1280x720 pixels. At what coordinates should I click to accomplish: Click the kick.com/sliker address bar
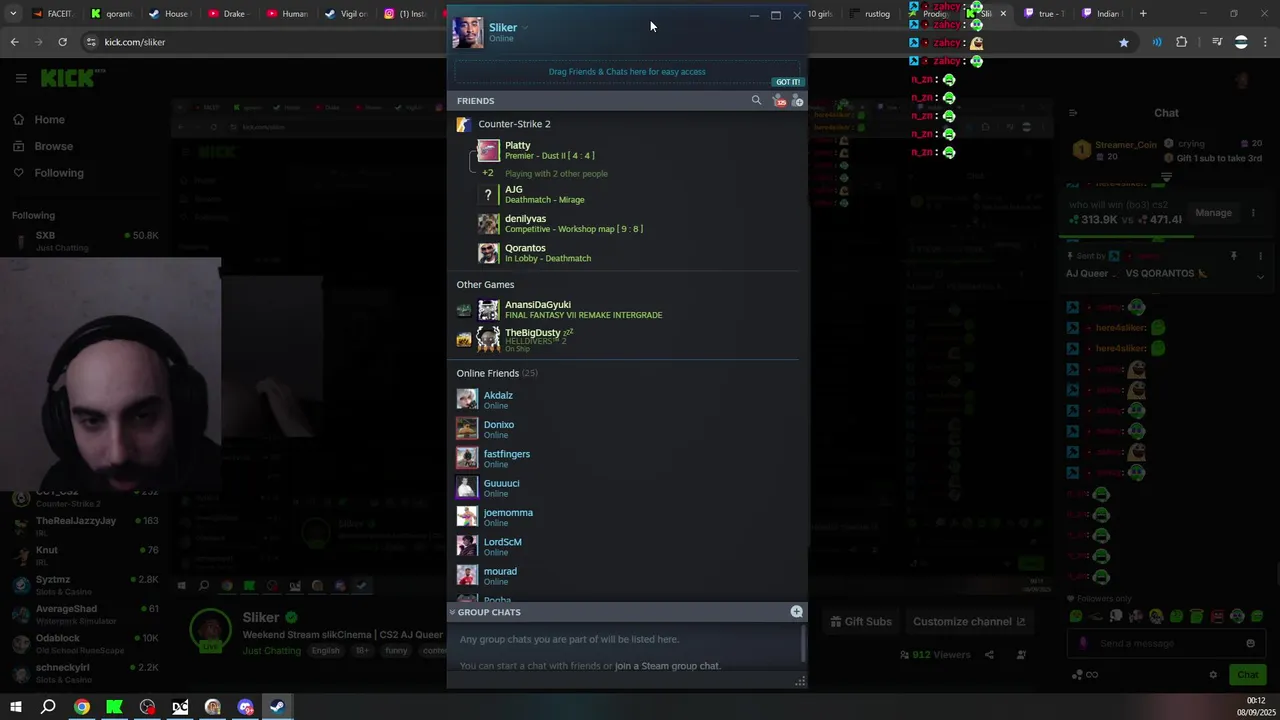pyautogui.click(x=134, y=42)
